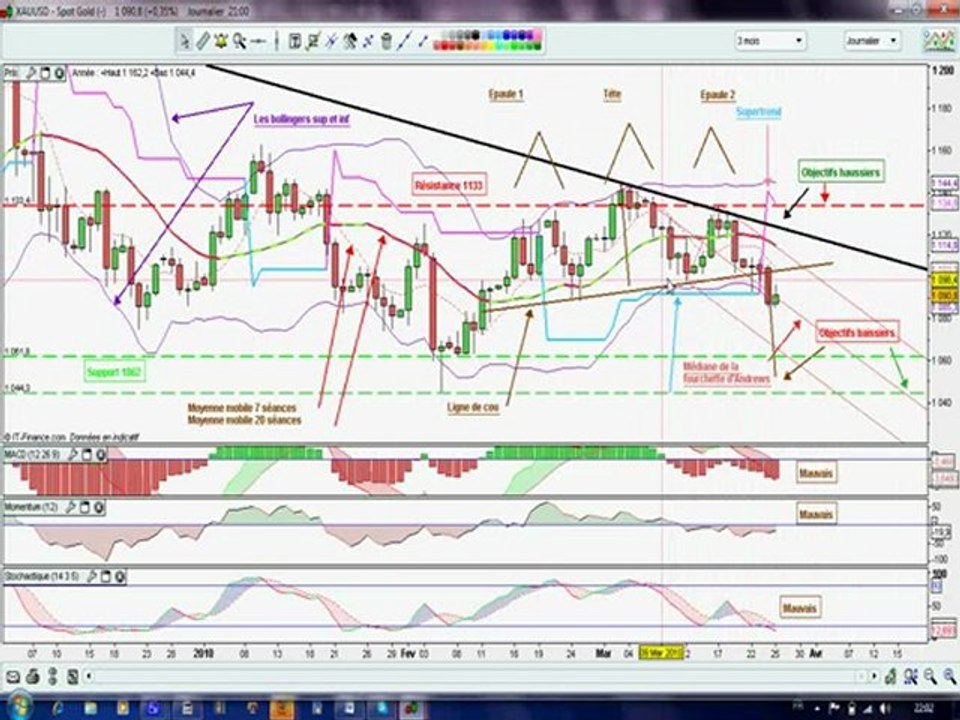The width and height of the screenshot is (960, 720).
Task: Select the crossed lines tool
Action: 331,41
